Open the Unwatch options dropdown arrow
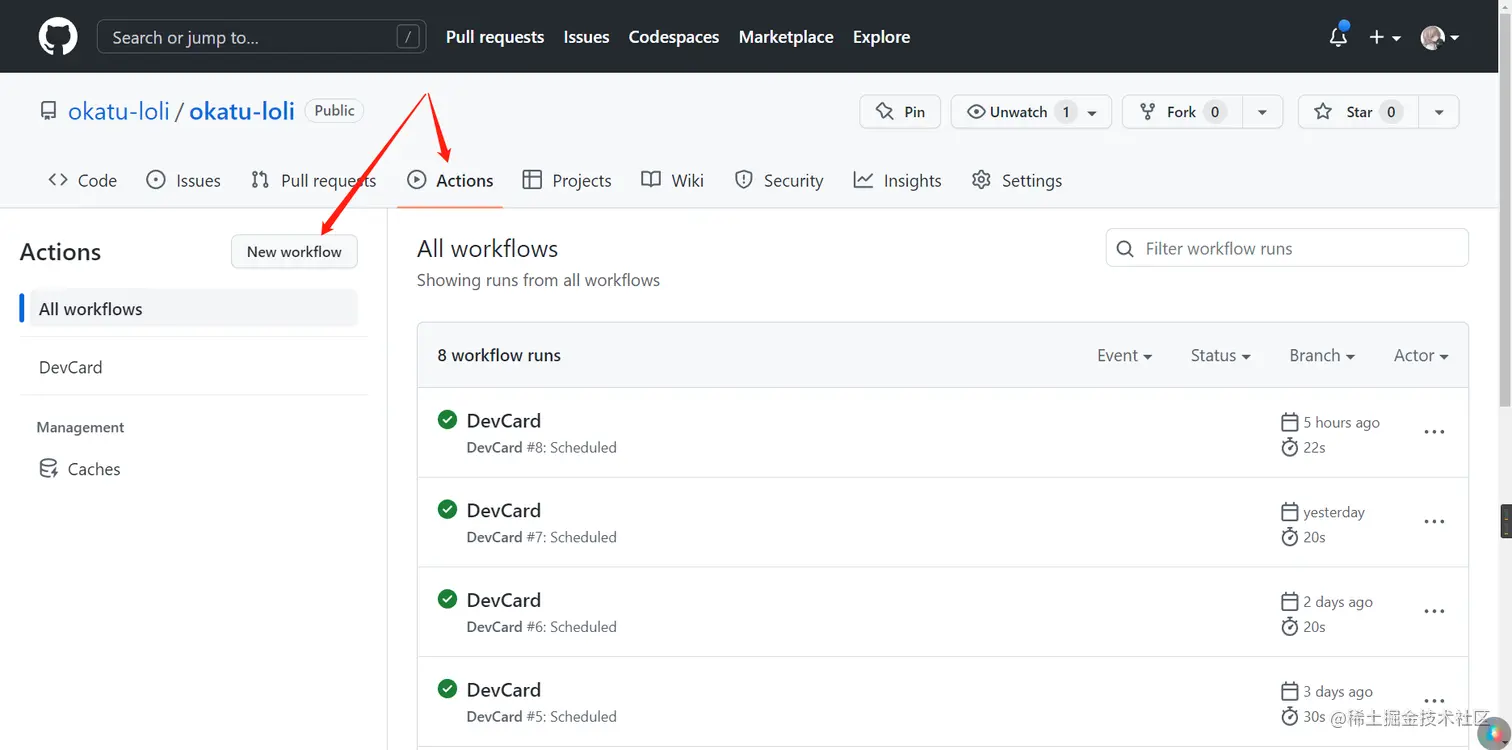Image resolution: width=1512 pixels, height=750 pixels. click(1092, 112)
